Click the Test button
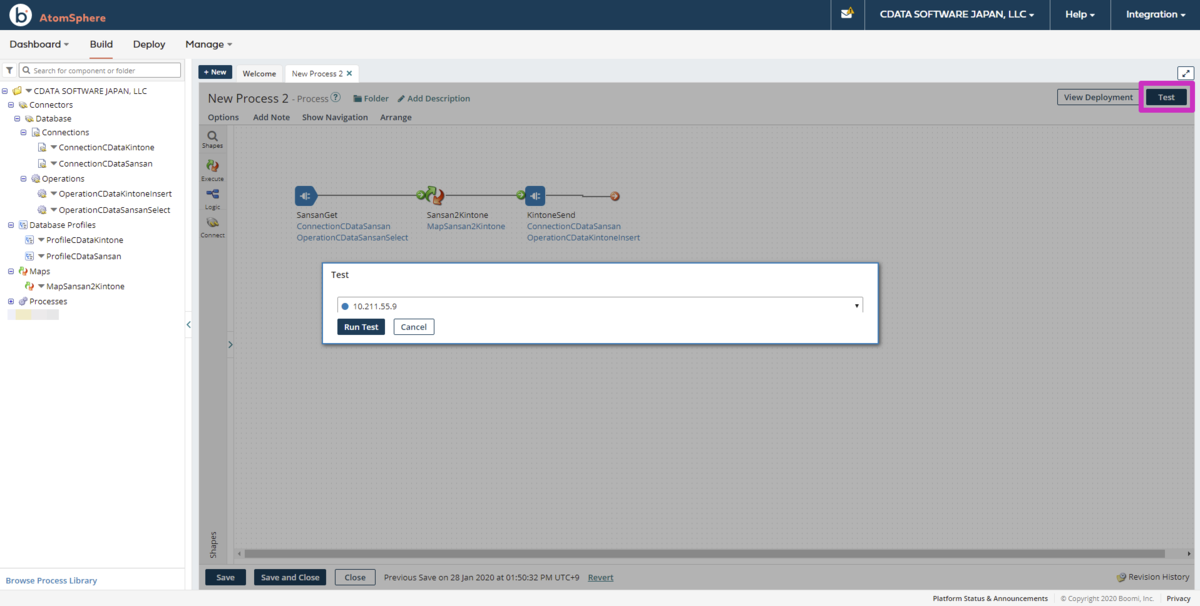1200x606 pixels. (x=1166, y=97)
